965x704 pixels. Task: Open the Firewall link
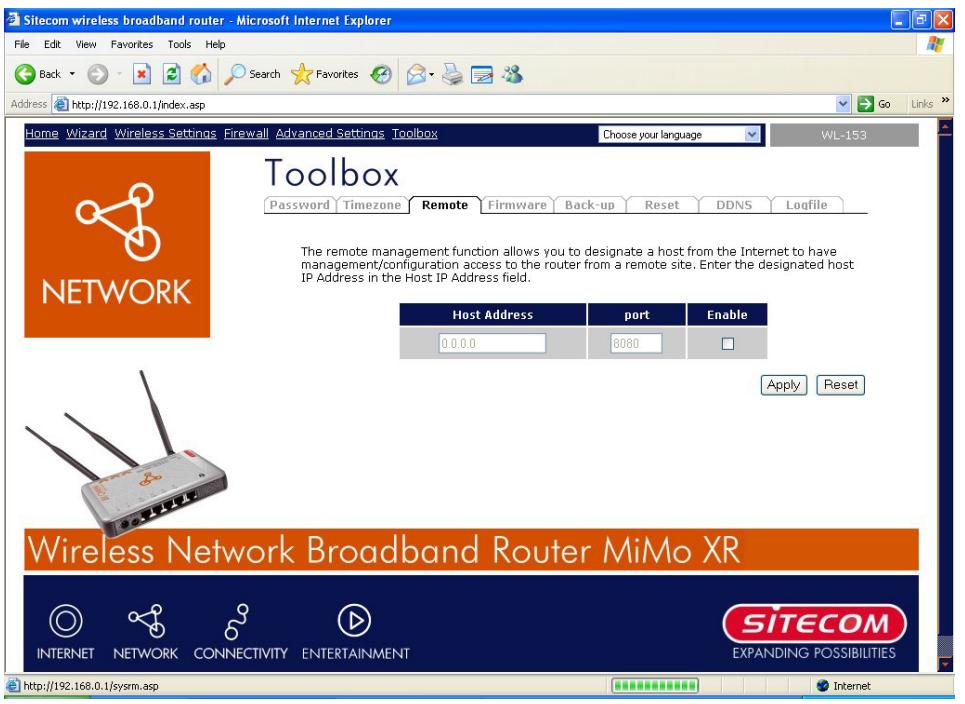point(246,134)
